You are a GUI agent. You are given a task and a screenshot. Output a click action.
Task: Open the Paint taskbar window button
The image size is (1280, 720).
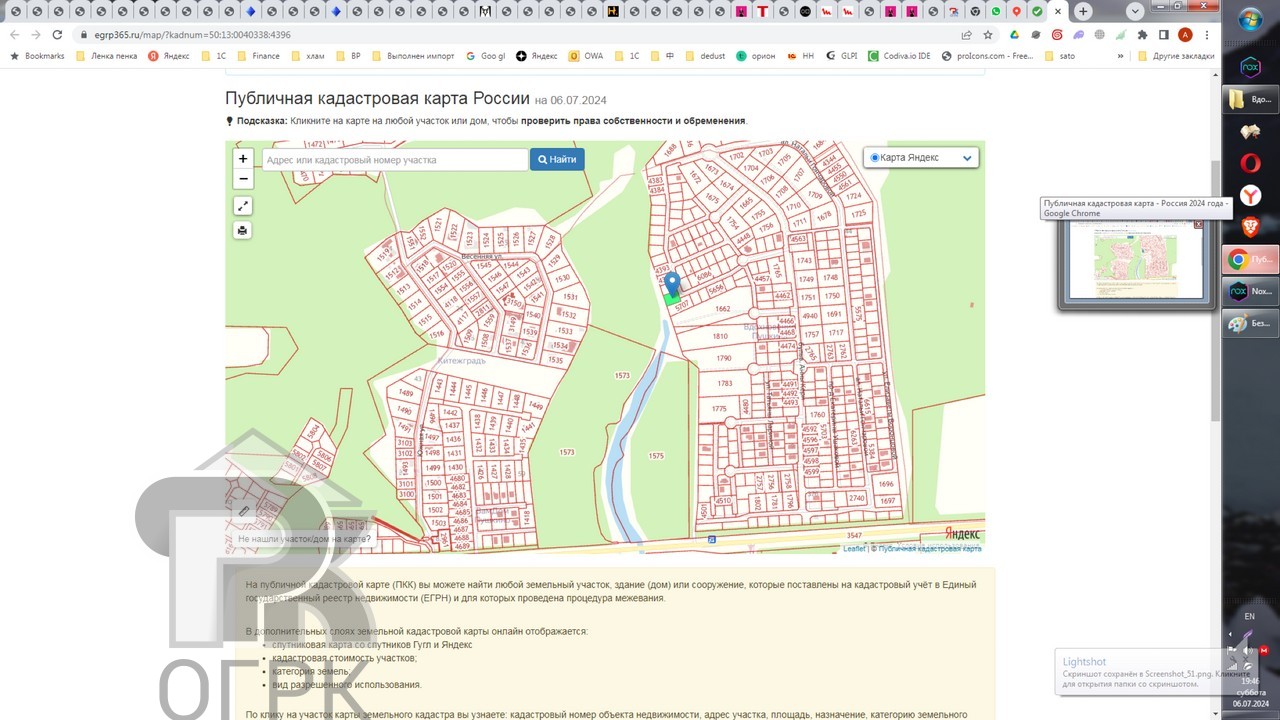[x=1250, y=323]
